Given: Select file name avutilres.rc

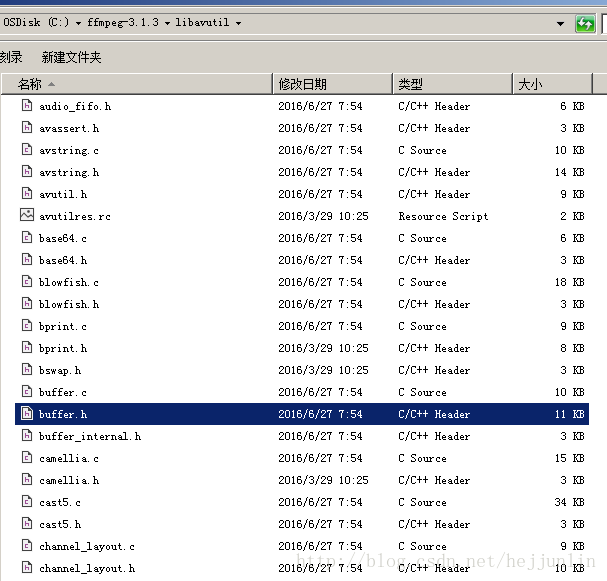Looking at the screenshot, I should tap(75, 216).
